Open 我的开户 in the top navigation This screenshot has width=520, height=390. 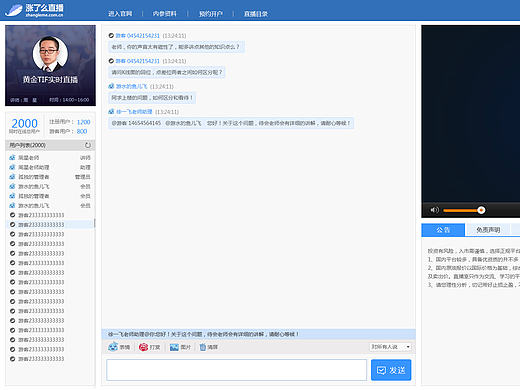click(211, 14)
